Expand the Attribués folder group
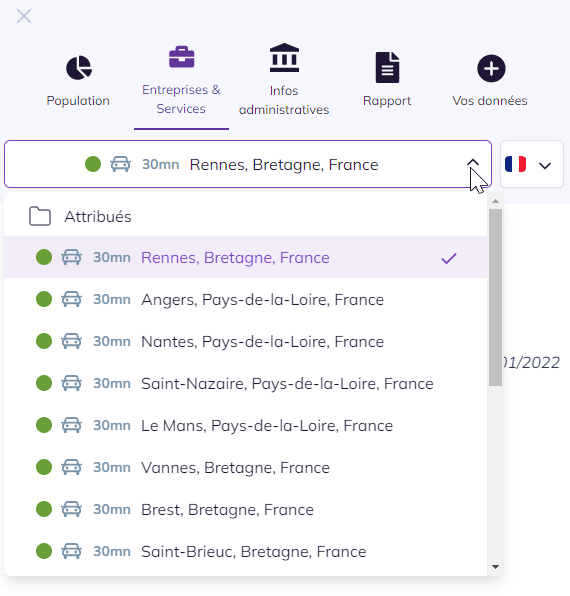The width and height of the screenshot is (570, 596). [x=245, y=217]
